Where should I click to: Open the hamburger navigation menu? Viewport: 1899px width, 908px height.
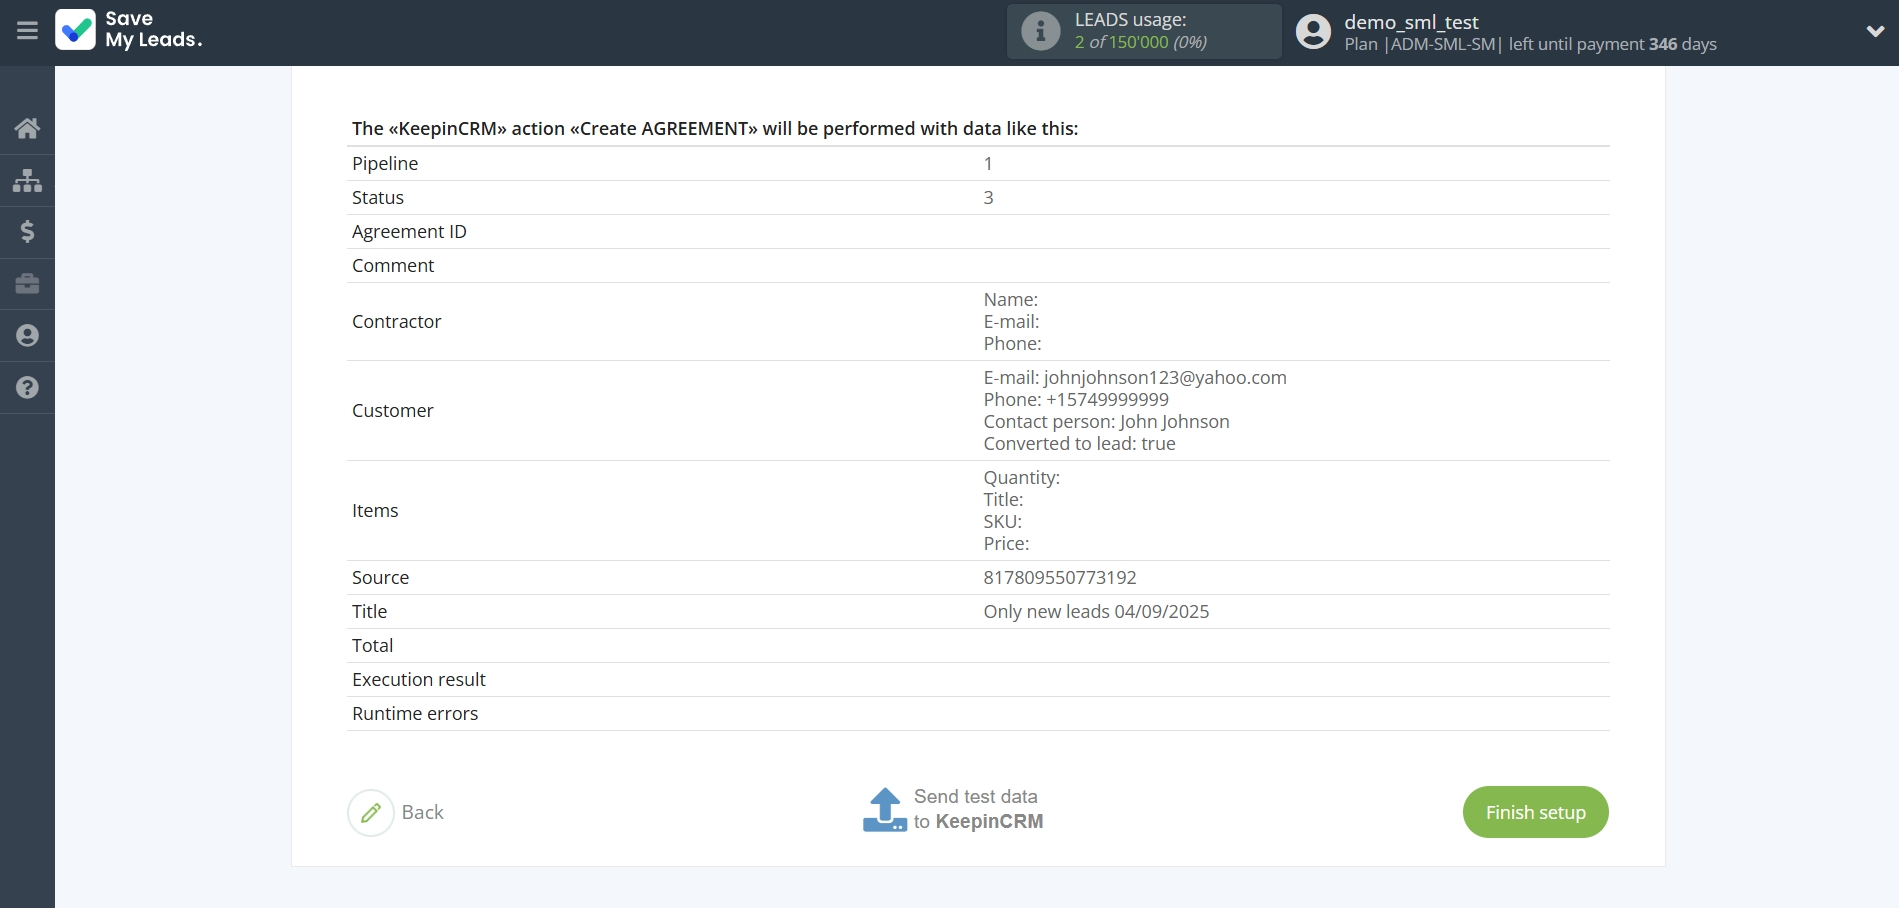tap(27, 31)
